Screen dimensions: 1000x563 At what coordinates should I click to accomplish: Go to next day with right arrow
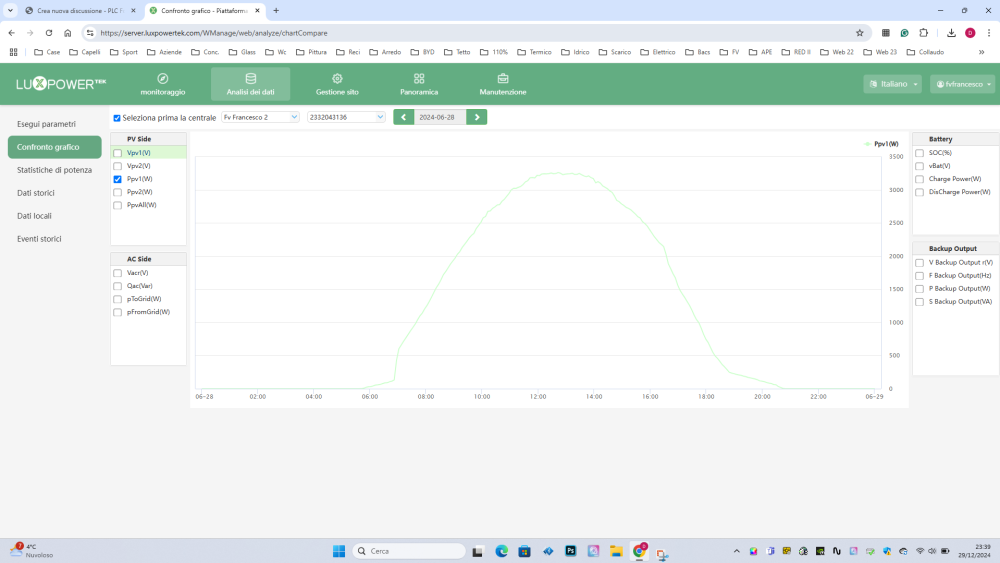click(477, 117)
